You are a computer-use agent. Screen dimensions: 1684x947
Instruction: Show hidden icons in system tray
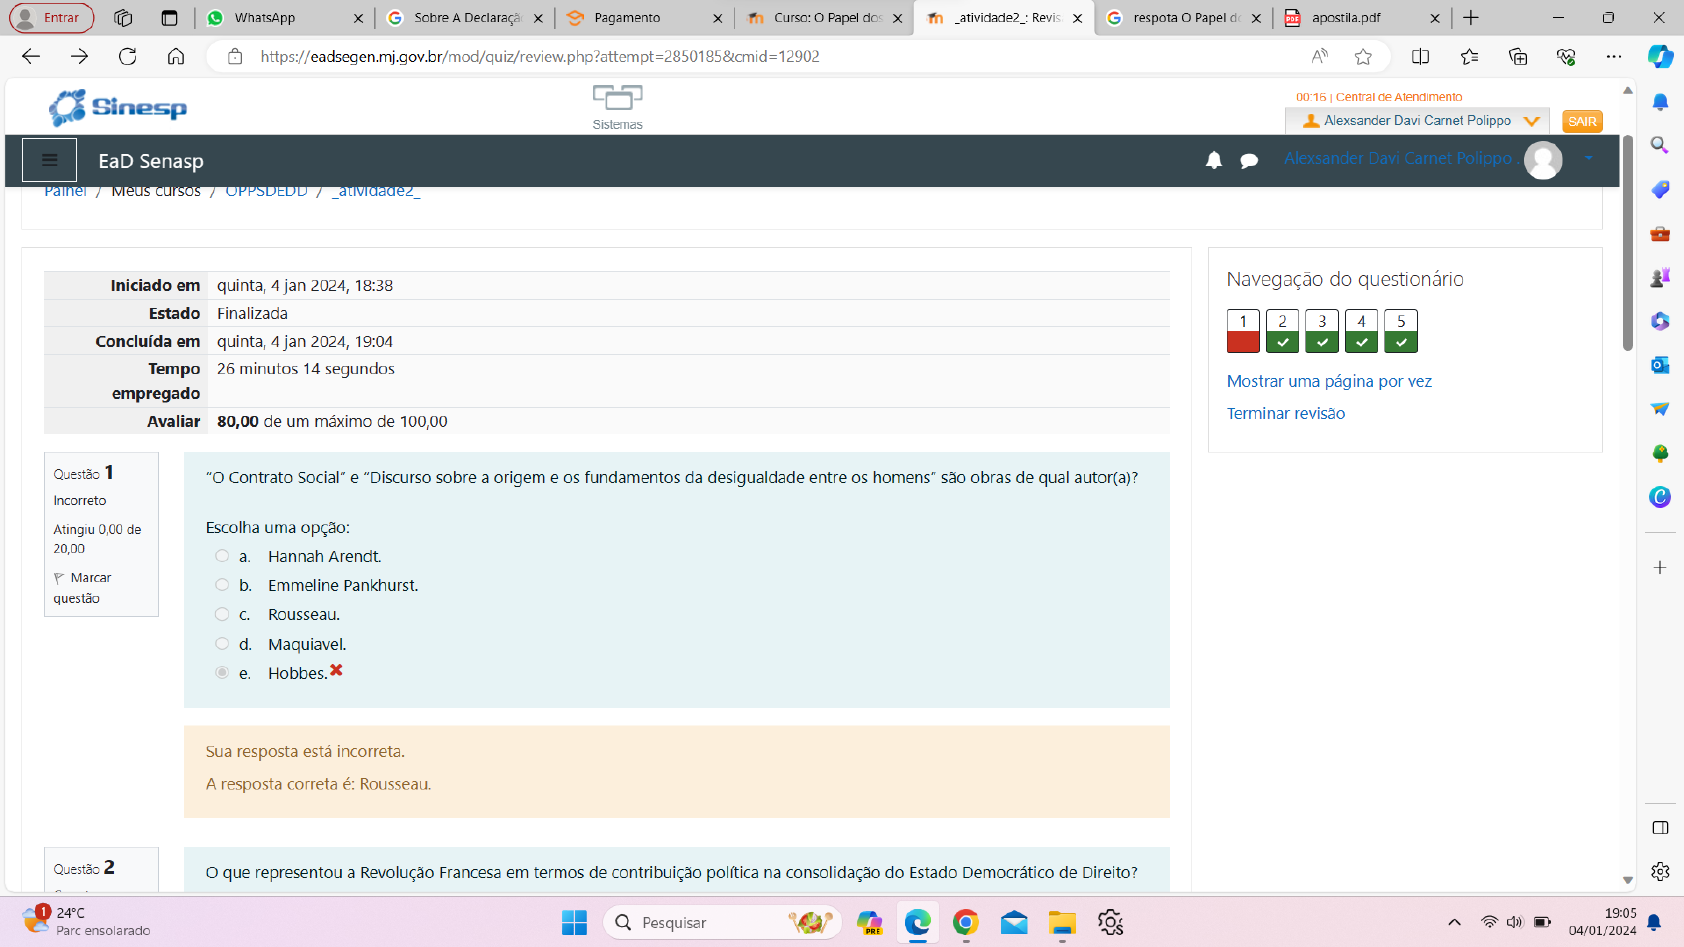1454,922
